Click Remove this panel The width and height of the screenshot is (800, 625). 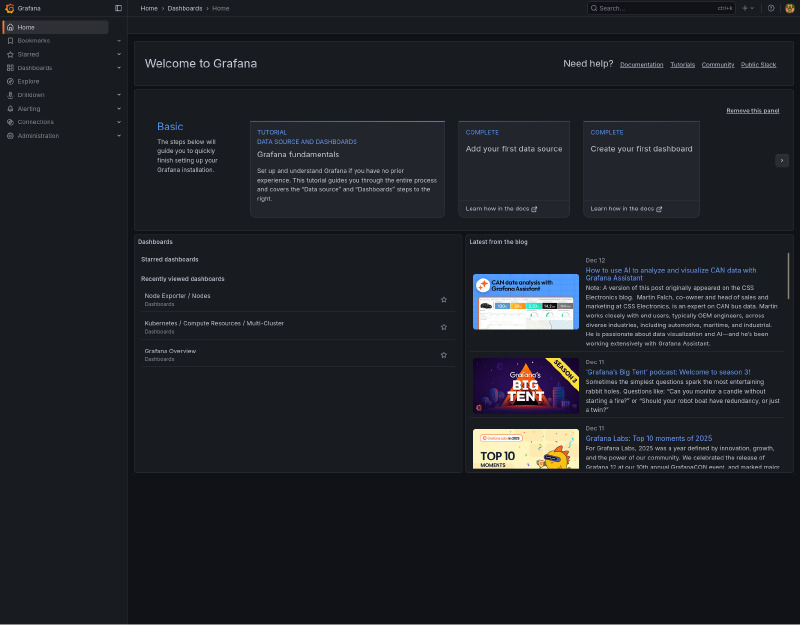(x=752, y=110)
